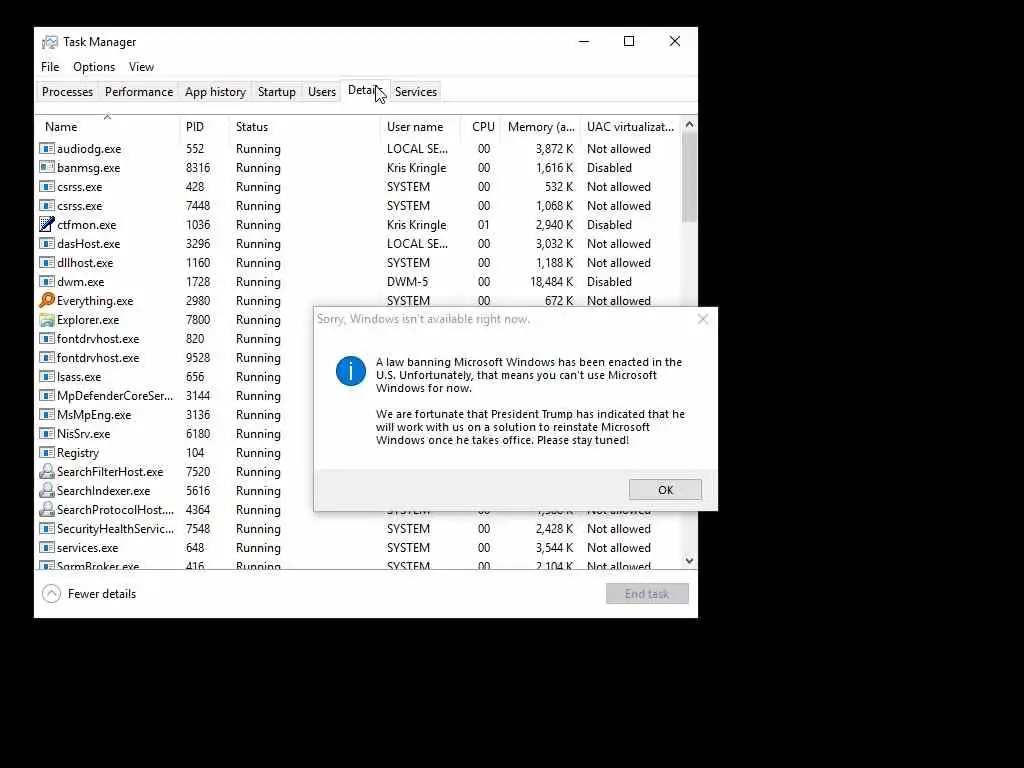Click the blue information icon in dialog
This screenshot has width=1024, height=768.
coord(351,371)
